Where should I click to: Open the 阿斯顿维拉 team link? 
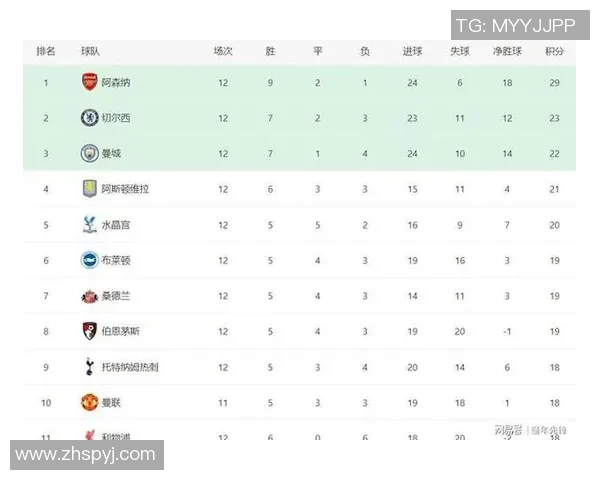[x=126, y=189]
